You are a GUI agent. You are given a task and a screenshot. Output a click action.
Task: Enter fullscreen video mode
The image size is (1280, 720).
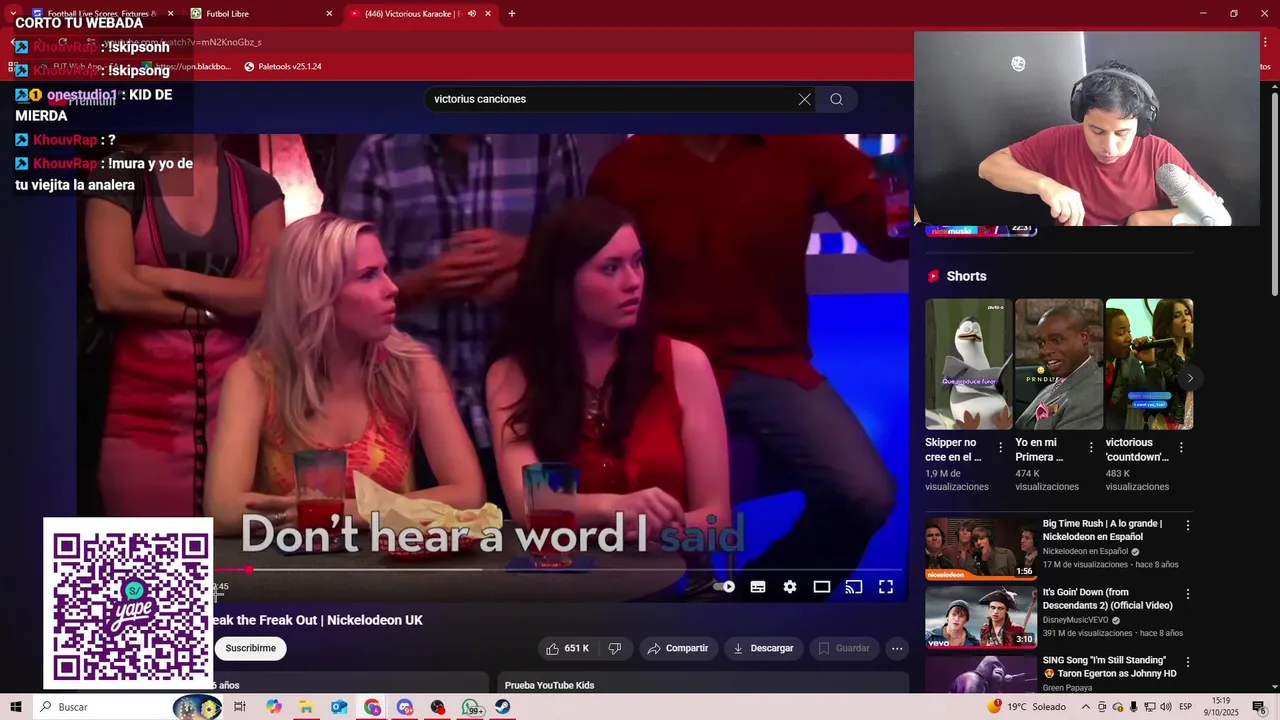[886, 587]
